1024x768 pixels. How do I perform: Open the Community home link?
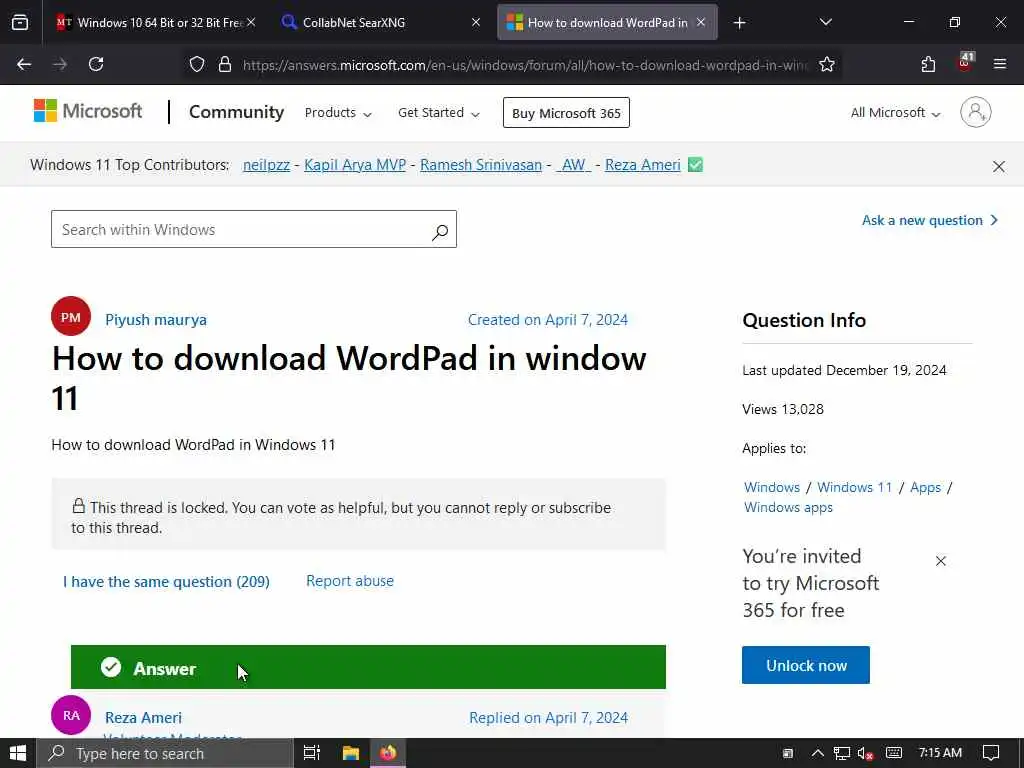pos(236,112)
